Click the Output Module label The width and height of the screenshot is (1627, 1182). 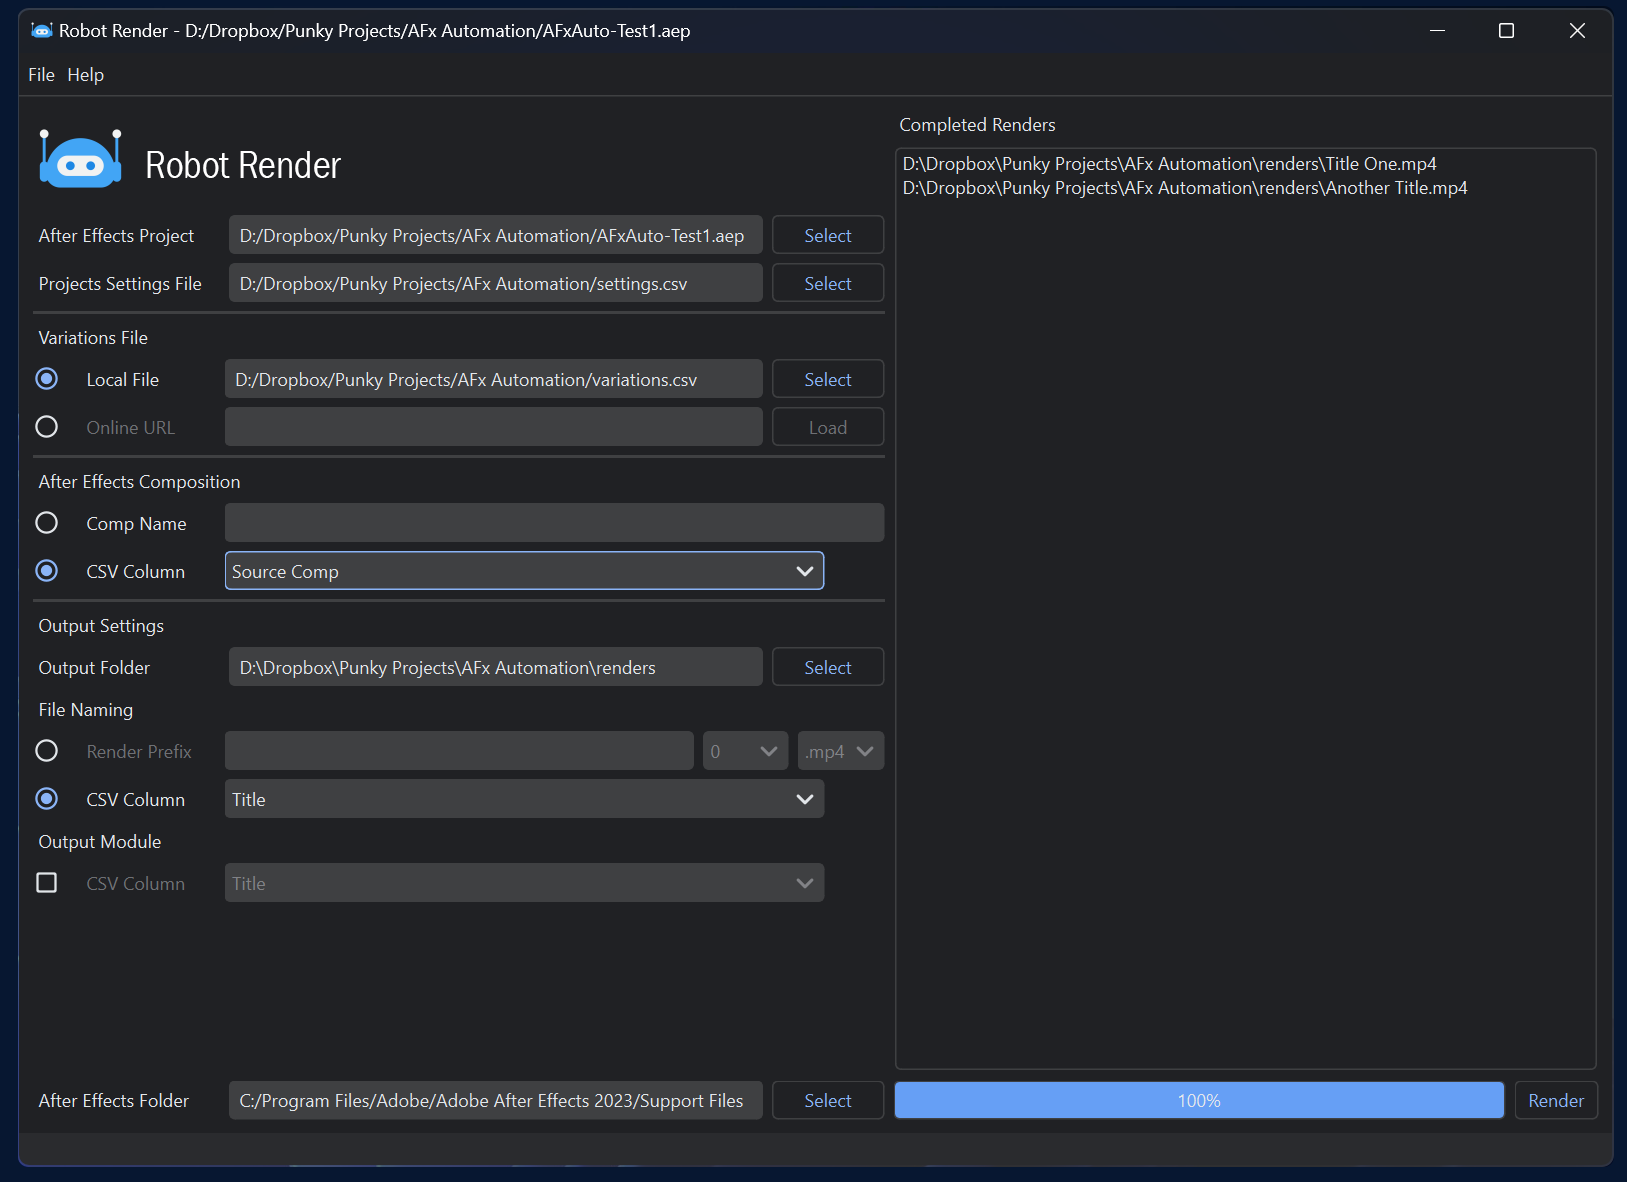[x=100, y=842]
